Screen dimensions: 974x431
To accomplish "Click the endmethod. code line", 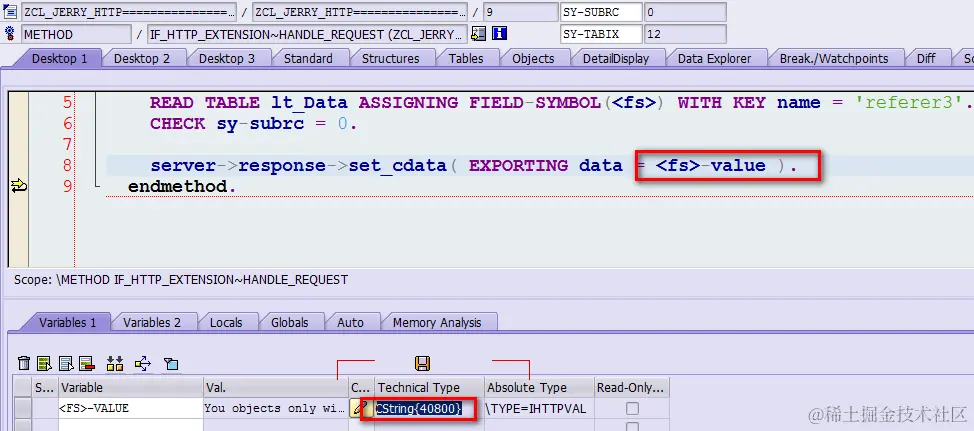I will [182, 186].
